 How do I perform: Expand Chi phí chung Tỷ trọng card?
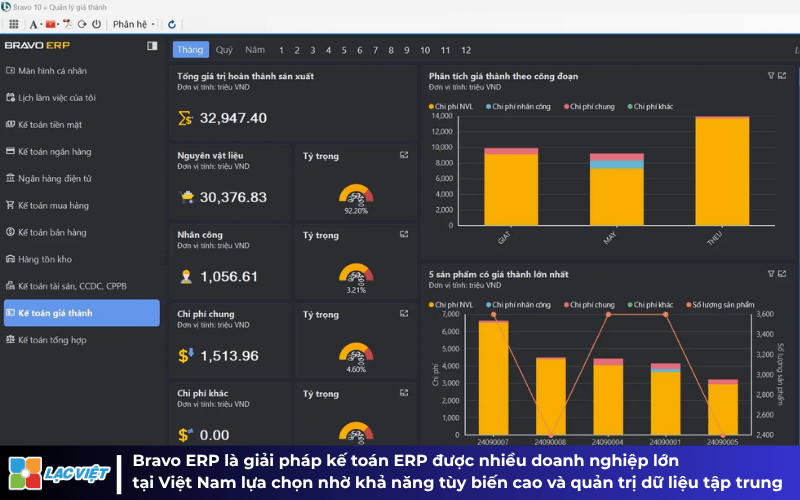[404, 313]
